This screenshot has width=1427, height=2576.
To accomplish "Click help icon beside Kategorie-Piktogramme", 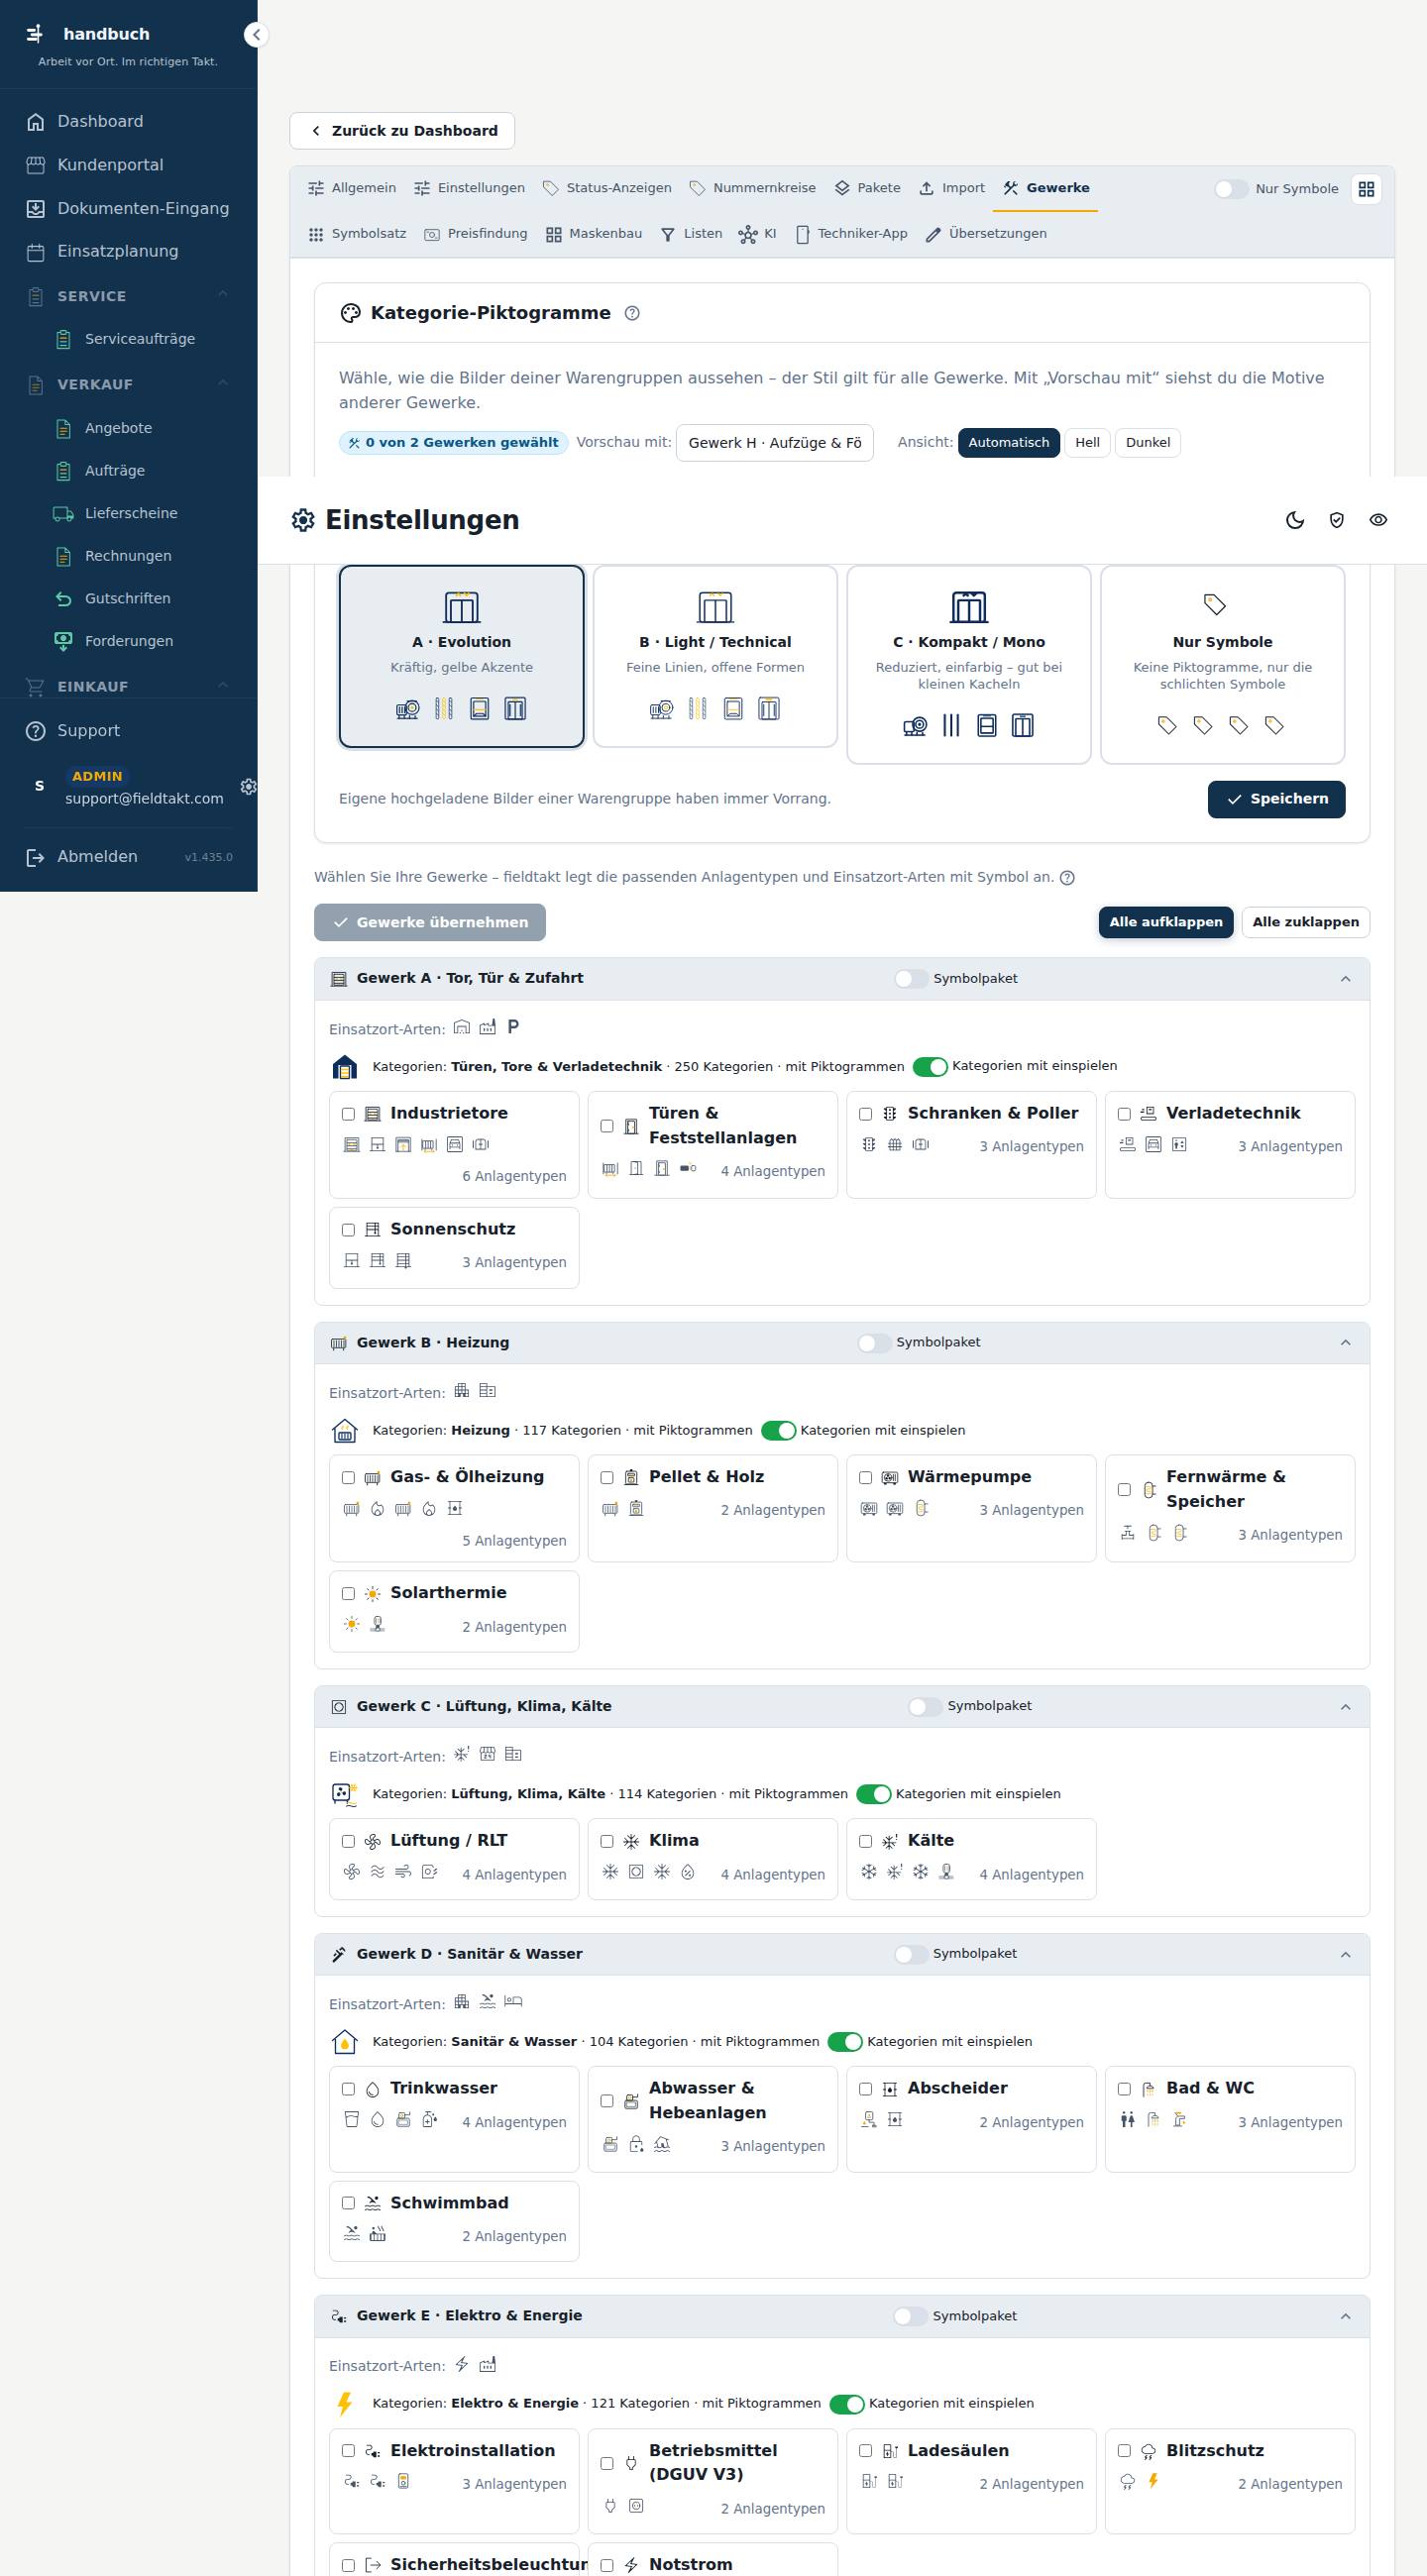I will click(632, 313).
